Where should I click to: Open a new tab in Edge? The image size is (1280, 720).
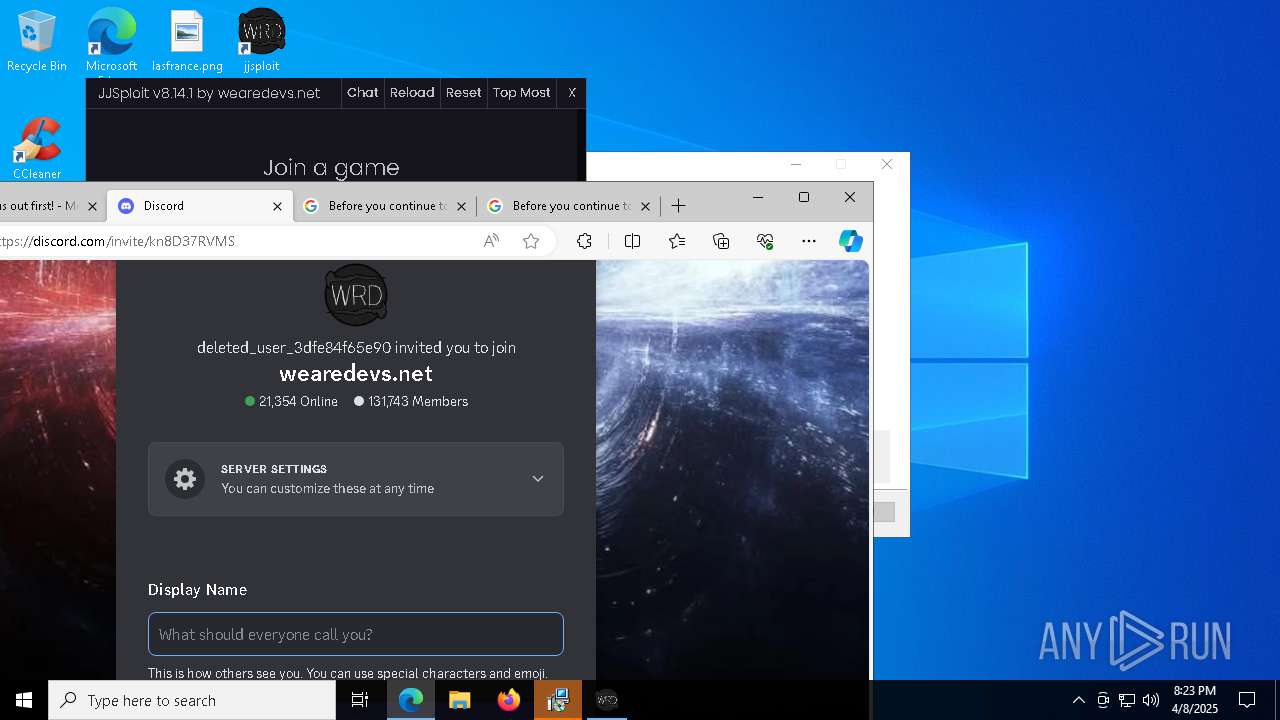pos(678,206)
